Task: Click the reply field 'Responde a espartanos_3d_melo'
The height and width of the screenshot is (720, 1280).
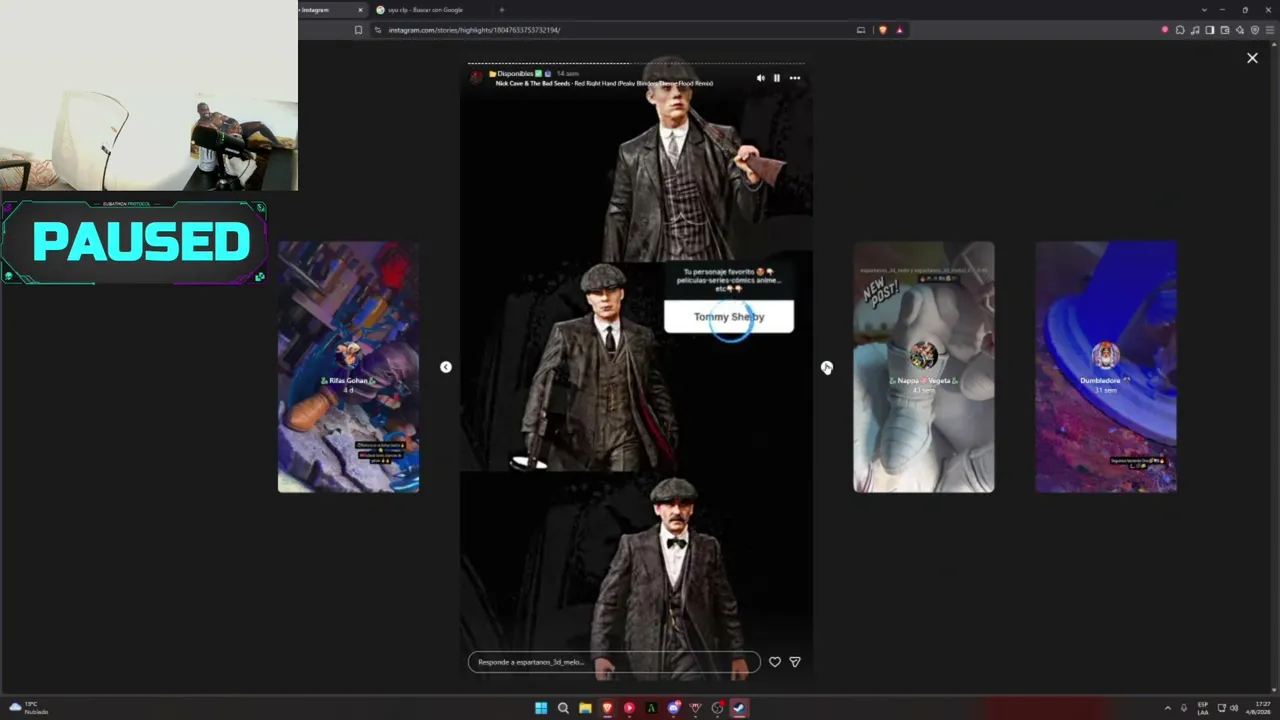Action: (614, 662)
